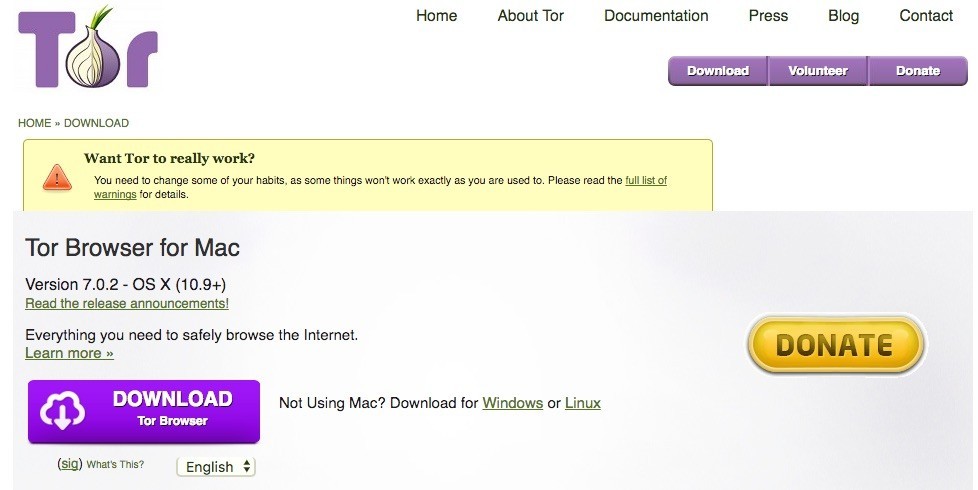Click the orange warning triangle icon

coord(57,178)
